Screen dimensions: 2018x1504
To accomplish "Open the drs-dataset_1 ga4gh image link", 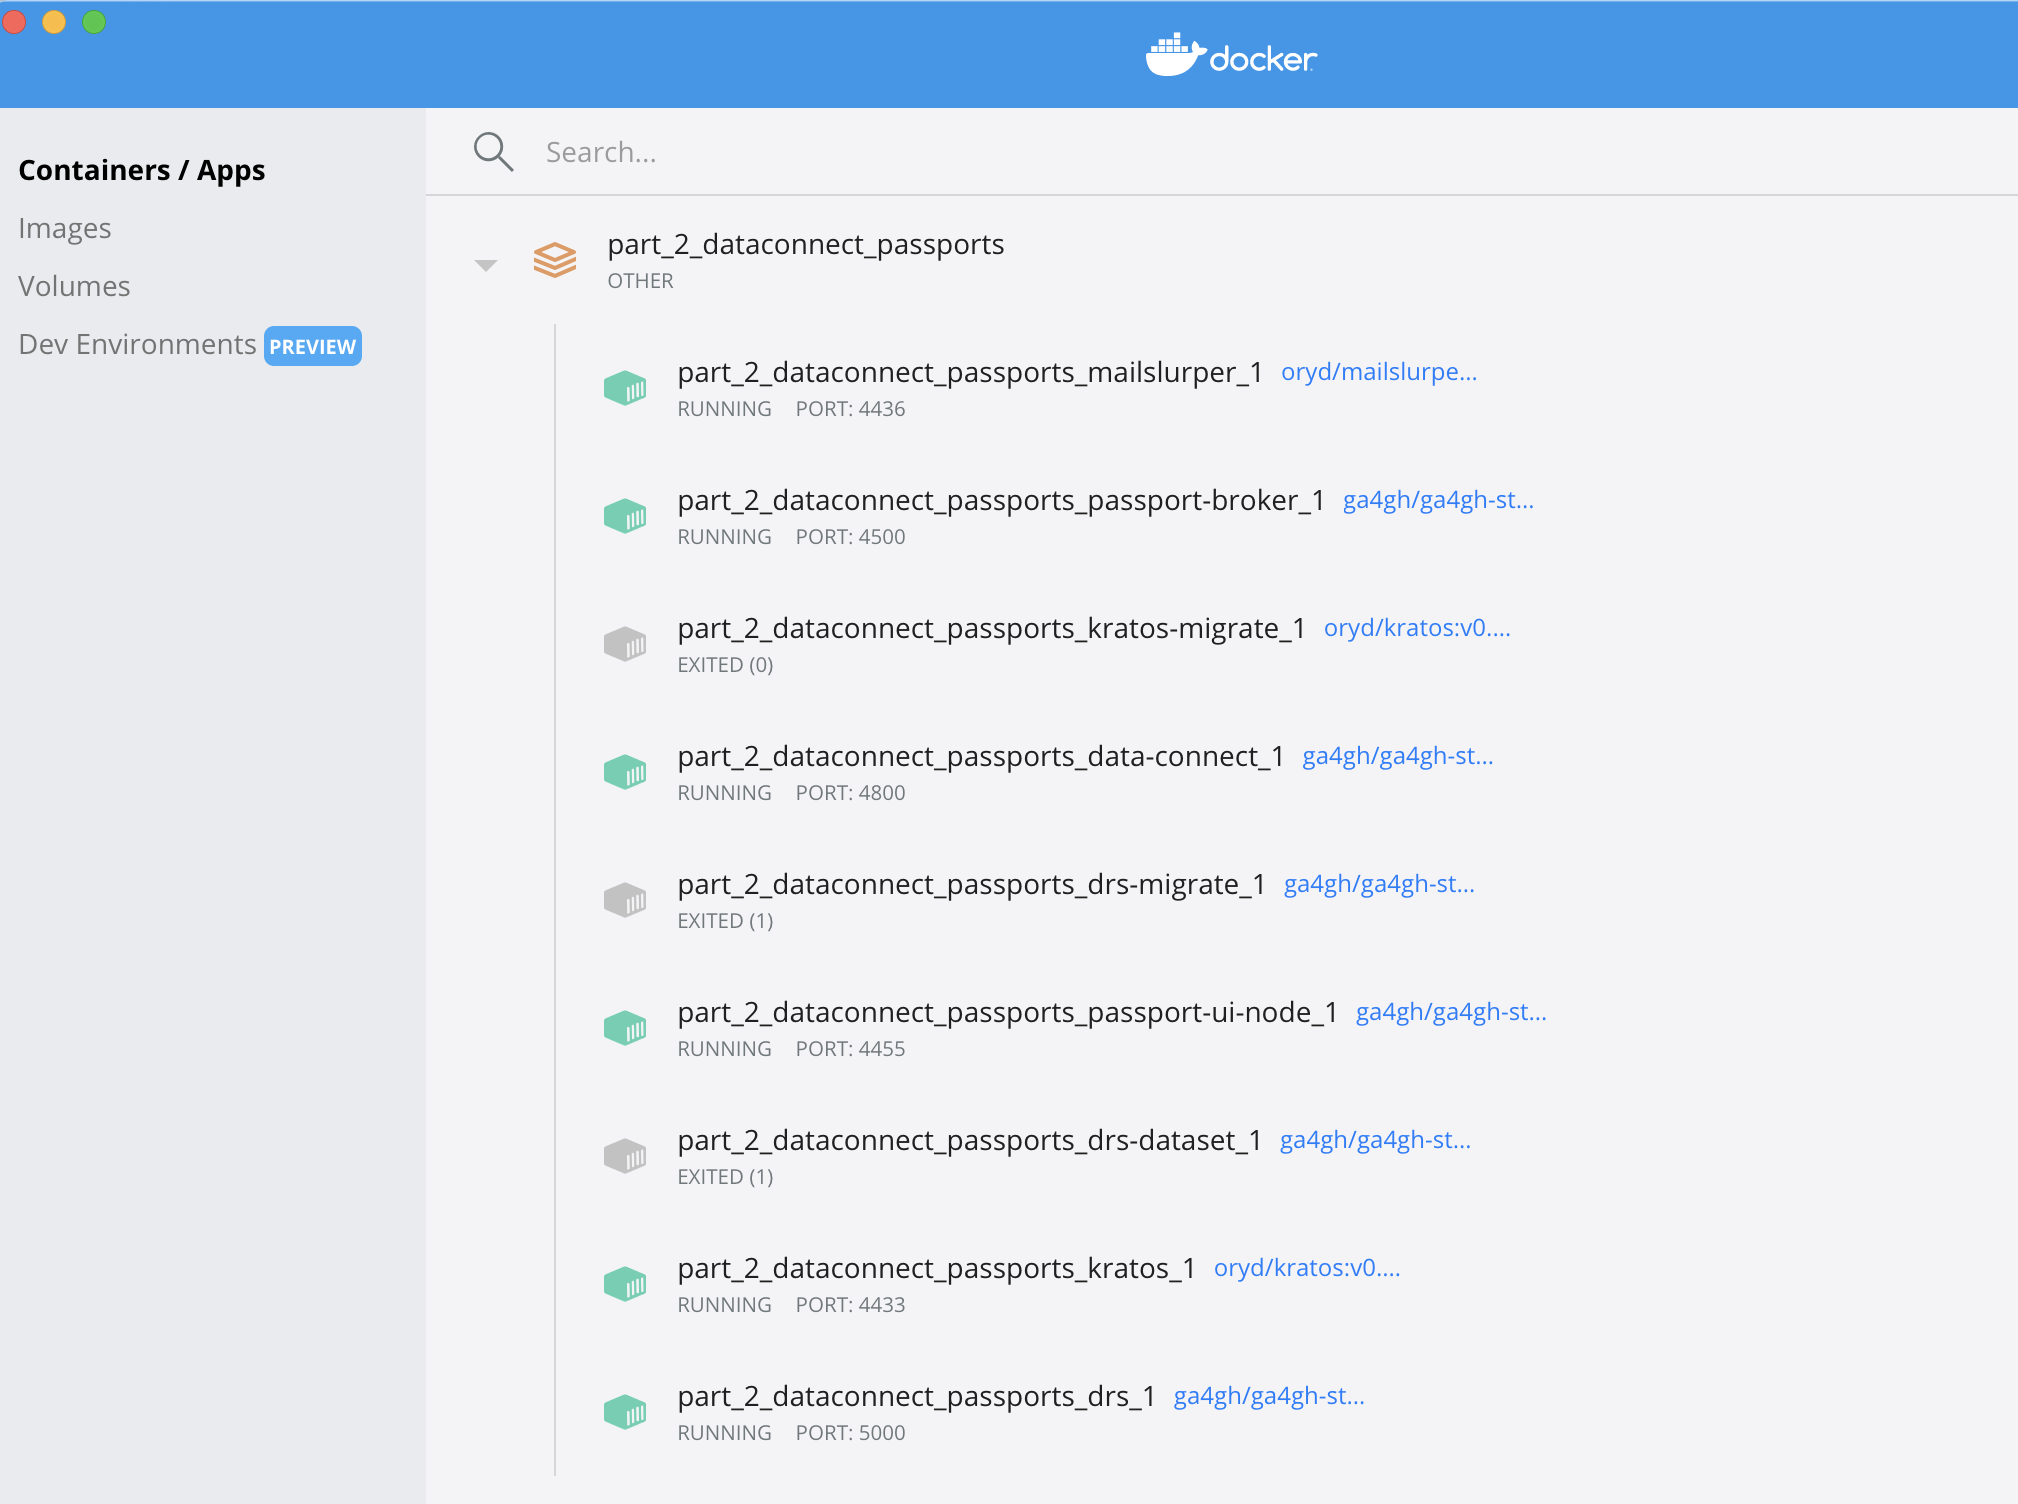I will tap(1375, 1140).
